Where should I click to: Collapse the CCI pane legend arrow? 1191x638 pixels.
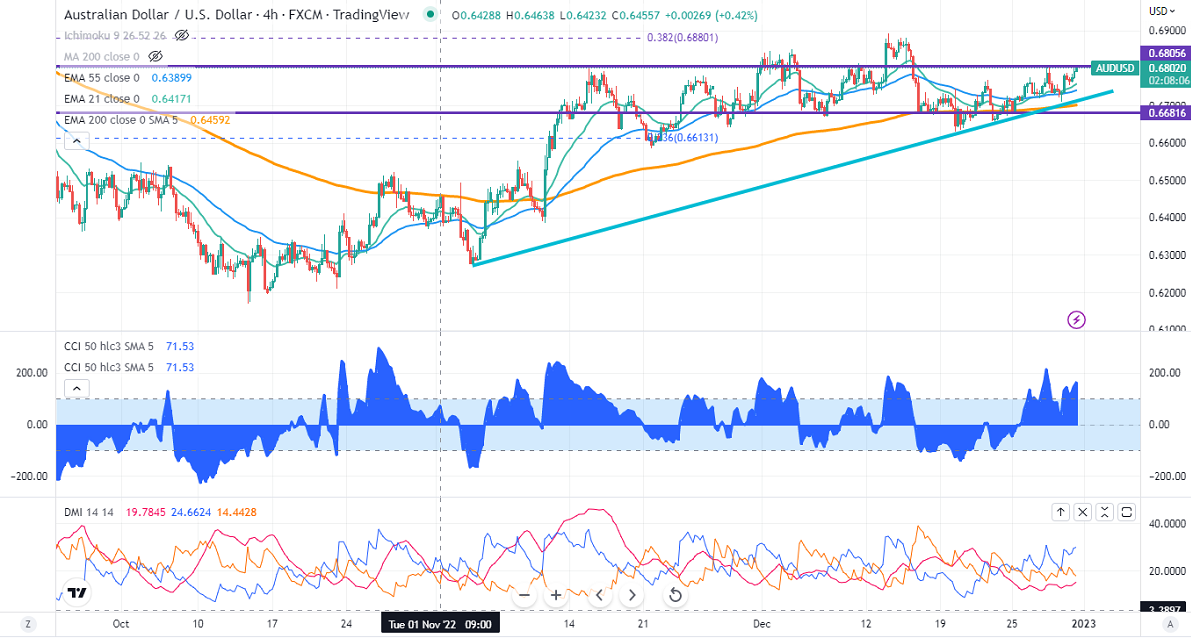tap(77, 389)
